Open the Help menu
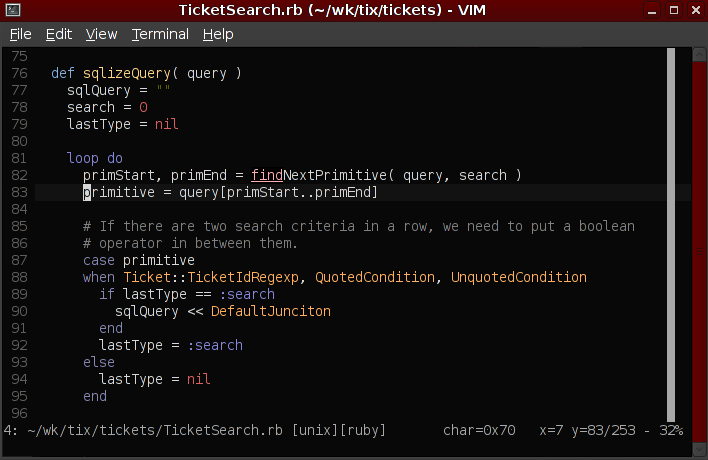The height and width of the screenshot is (460, 708). tap(218, 34)
